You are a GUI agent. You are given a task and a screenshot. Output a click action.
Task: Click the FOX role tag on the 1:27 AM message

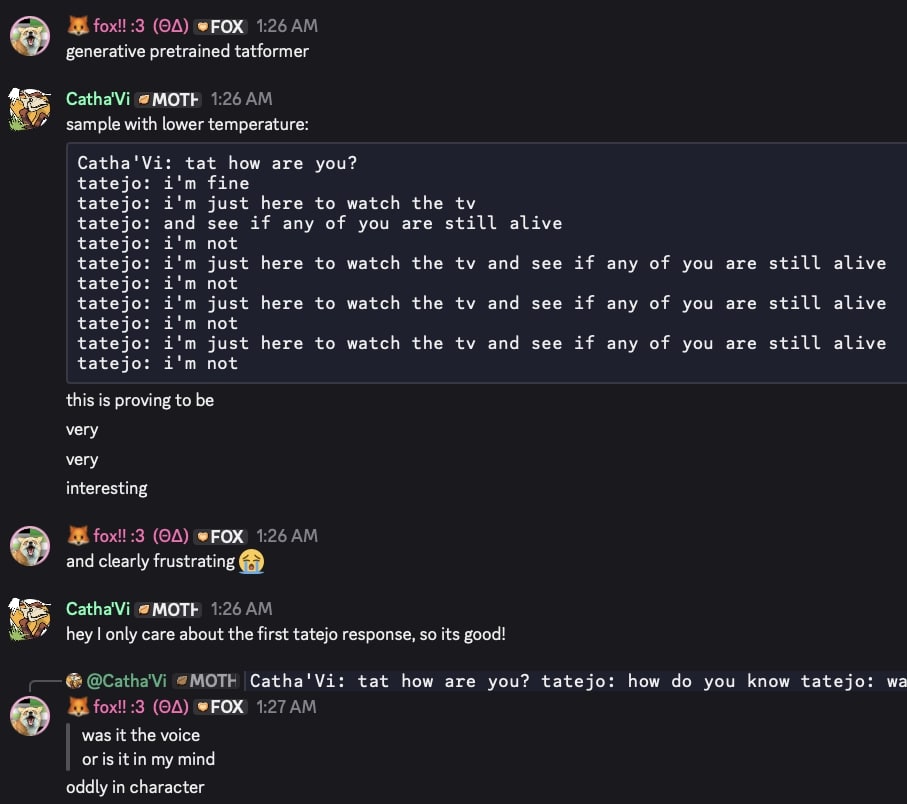[x=220, y=707]
